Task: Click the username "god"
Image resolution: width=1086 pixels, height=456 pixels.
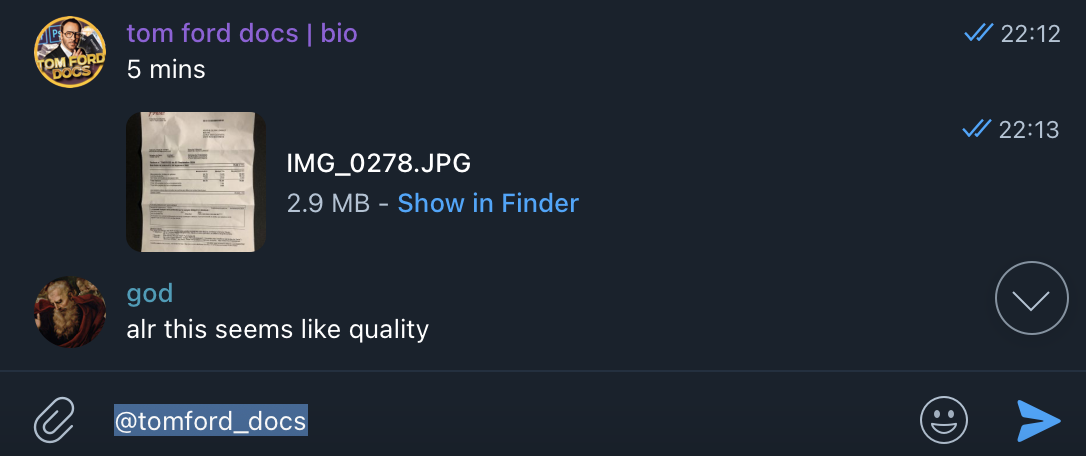Action: (x=150, y=293)
